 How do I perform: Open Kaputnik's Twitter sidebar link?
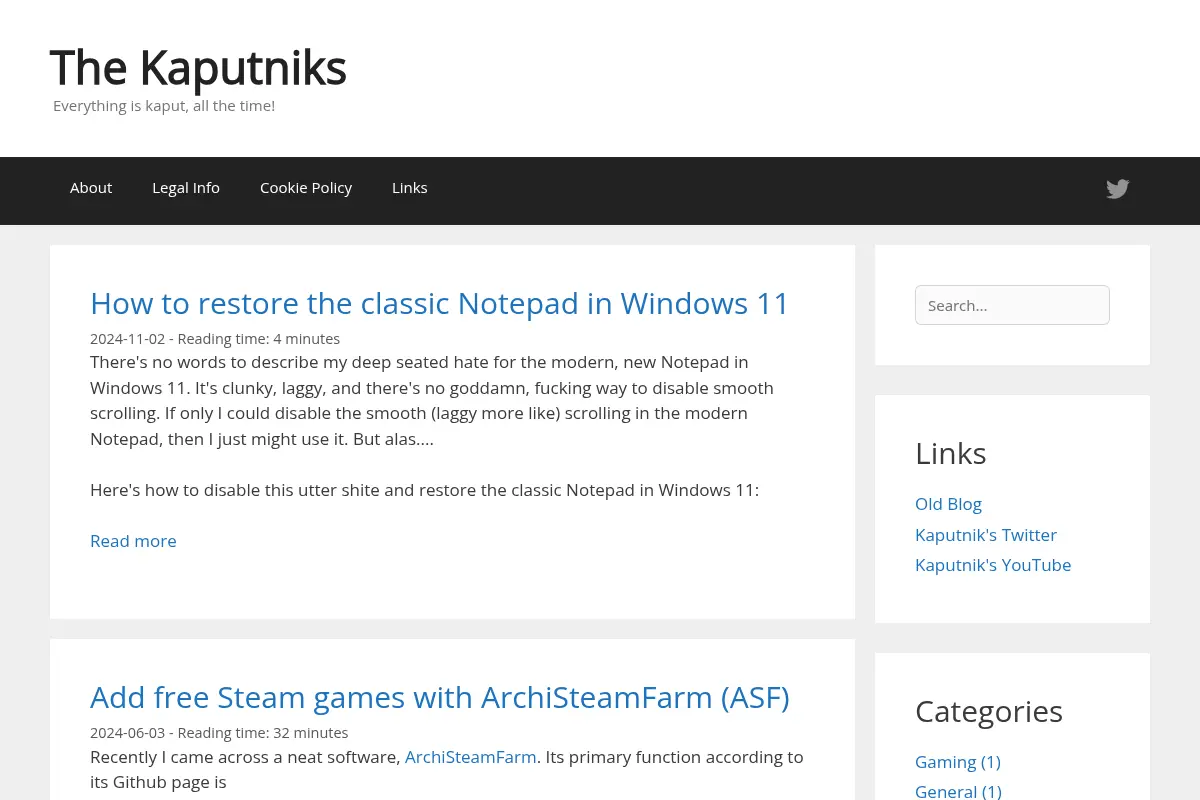tap(986, 535)
